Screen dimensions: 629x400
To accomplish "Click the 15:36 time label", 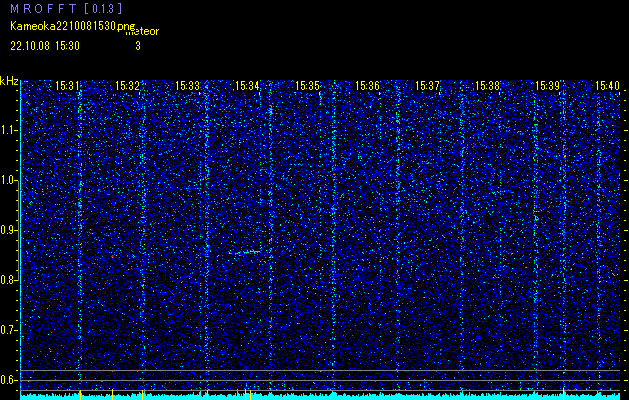I will pyautogui.click(x=367, y=85).
